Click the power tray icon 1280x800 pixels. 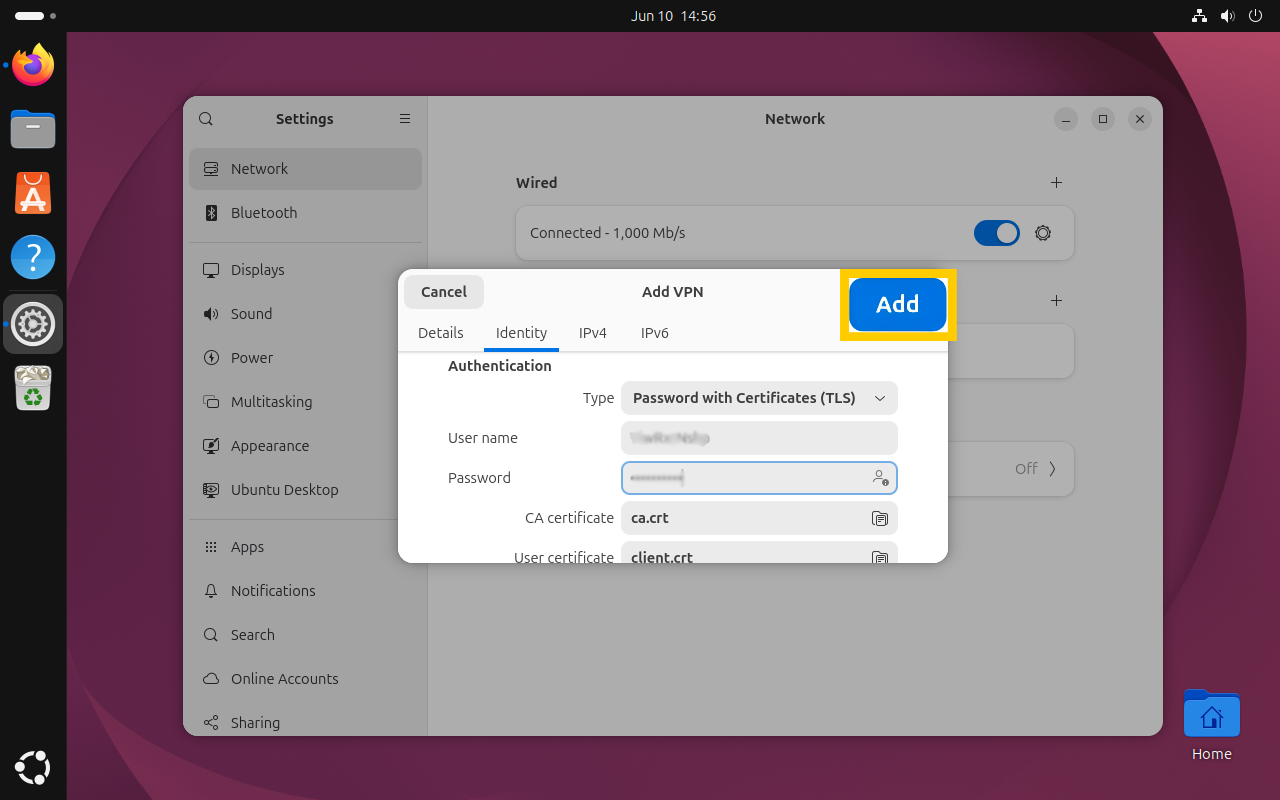pyautogui.click(x=1256, y=16)
